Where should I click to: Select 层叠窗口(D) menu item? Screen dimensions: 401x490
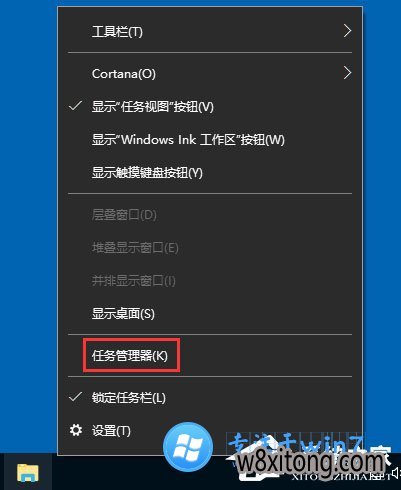210,215
